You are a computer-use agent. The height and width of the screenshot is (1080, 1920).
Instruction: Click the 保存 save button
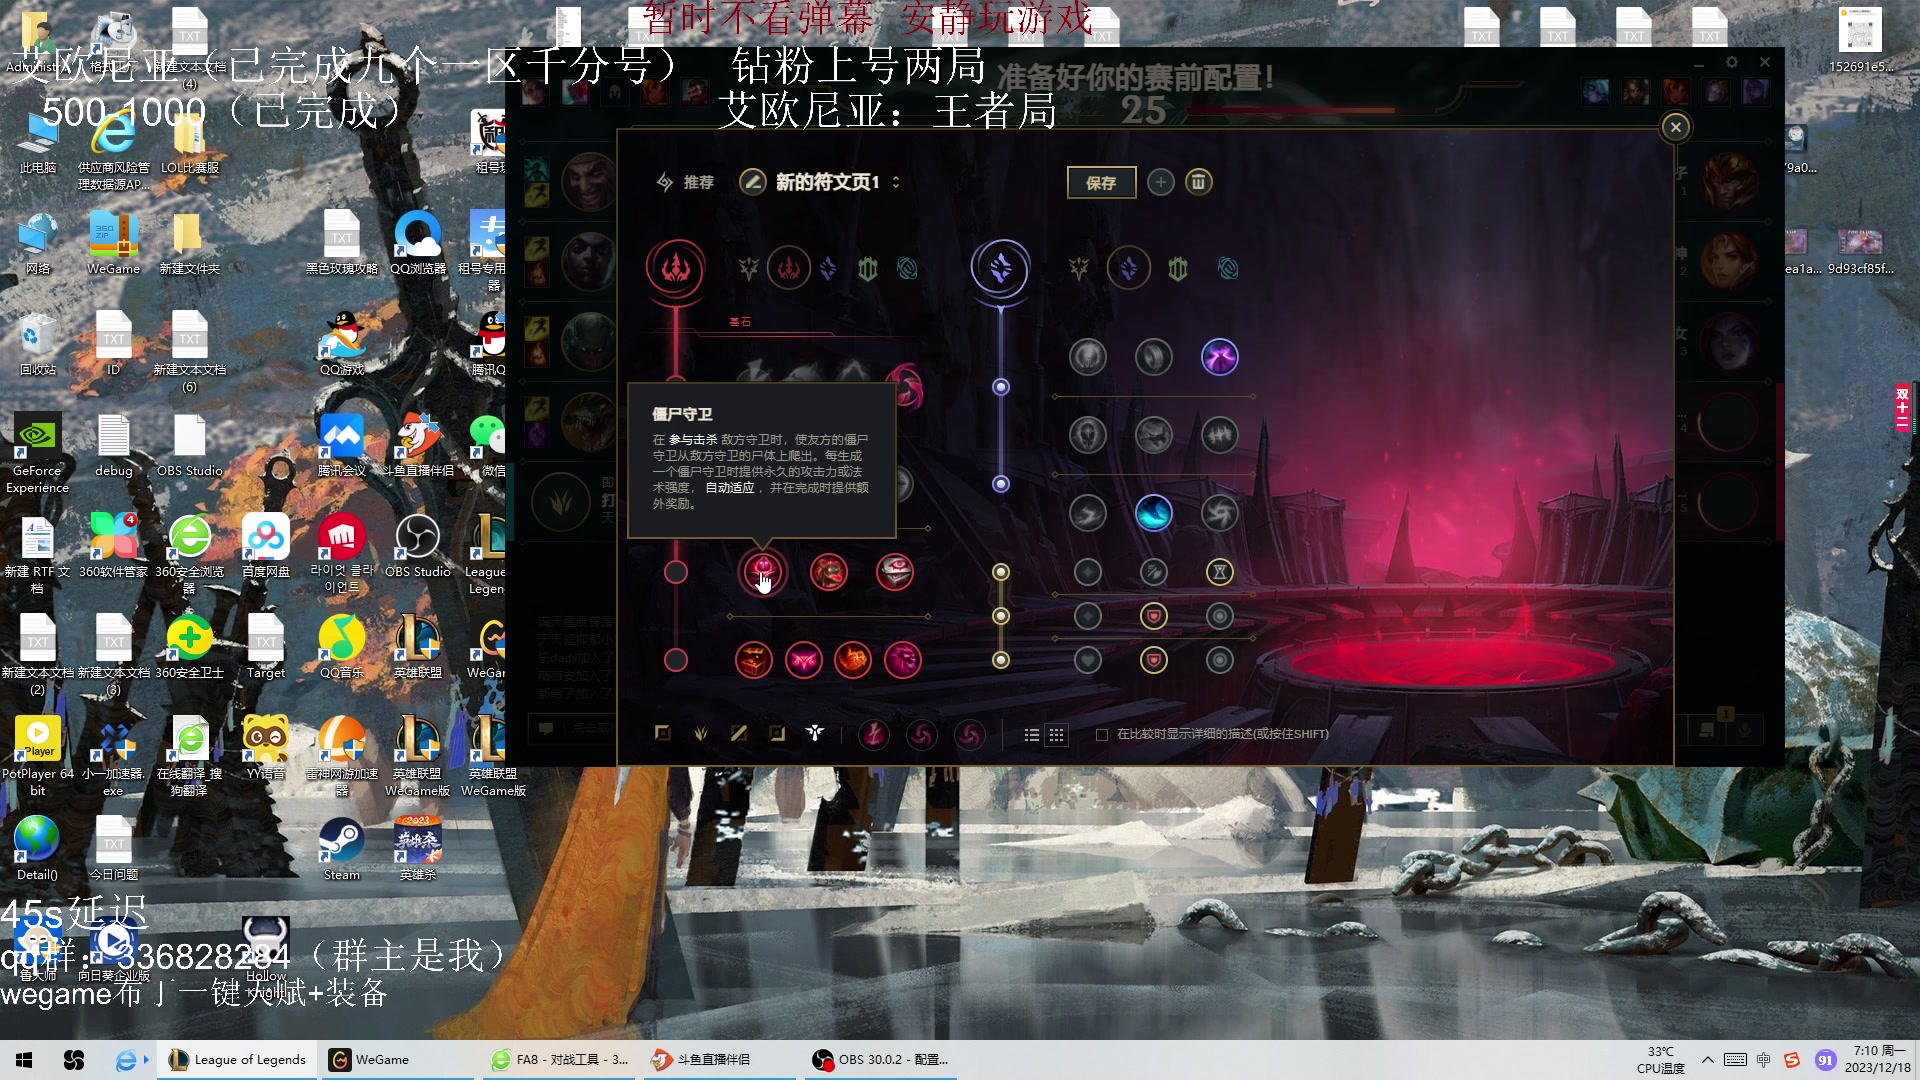click(1101, 183)
